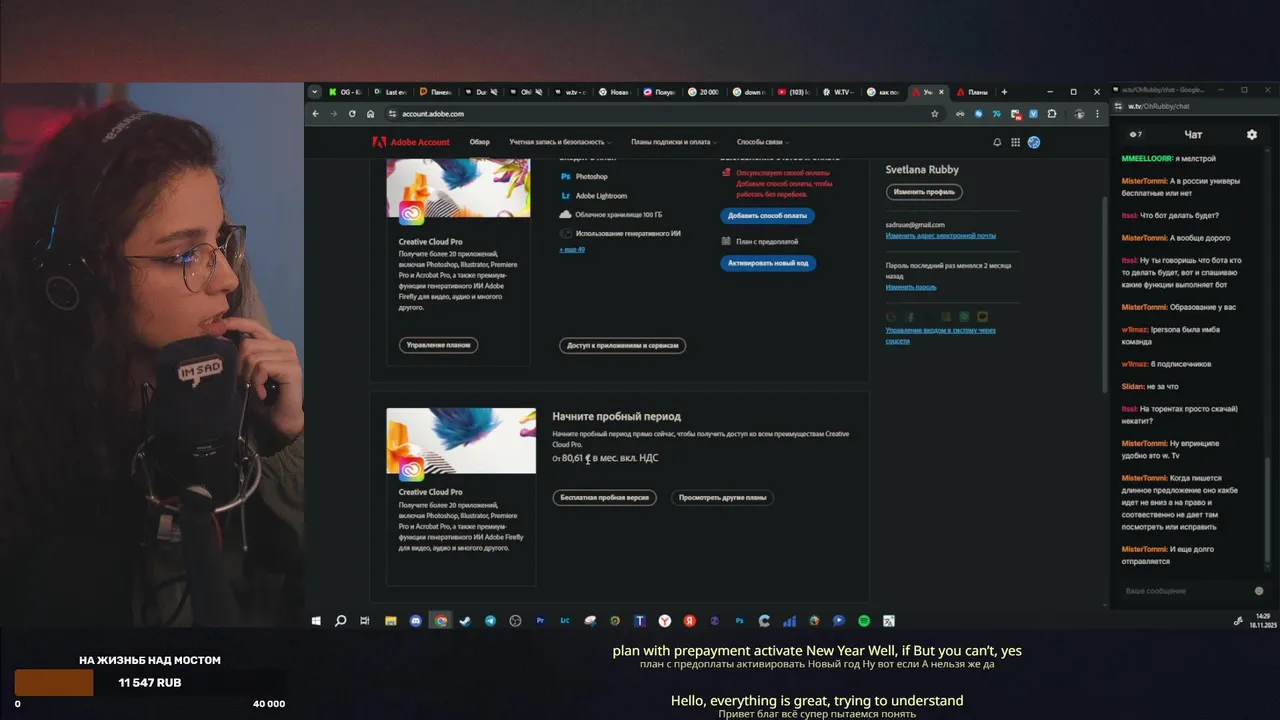Click 'Изменить профиль' button

[923, 192]
